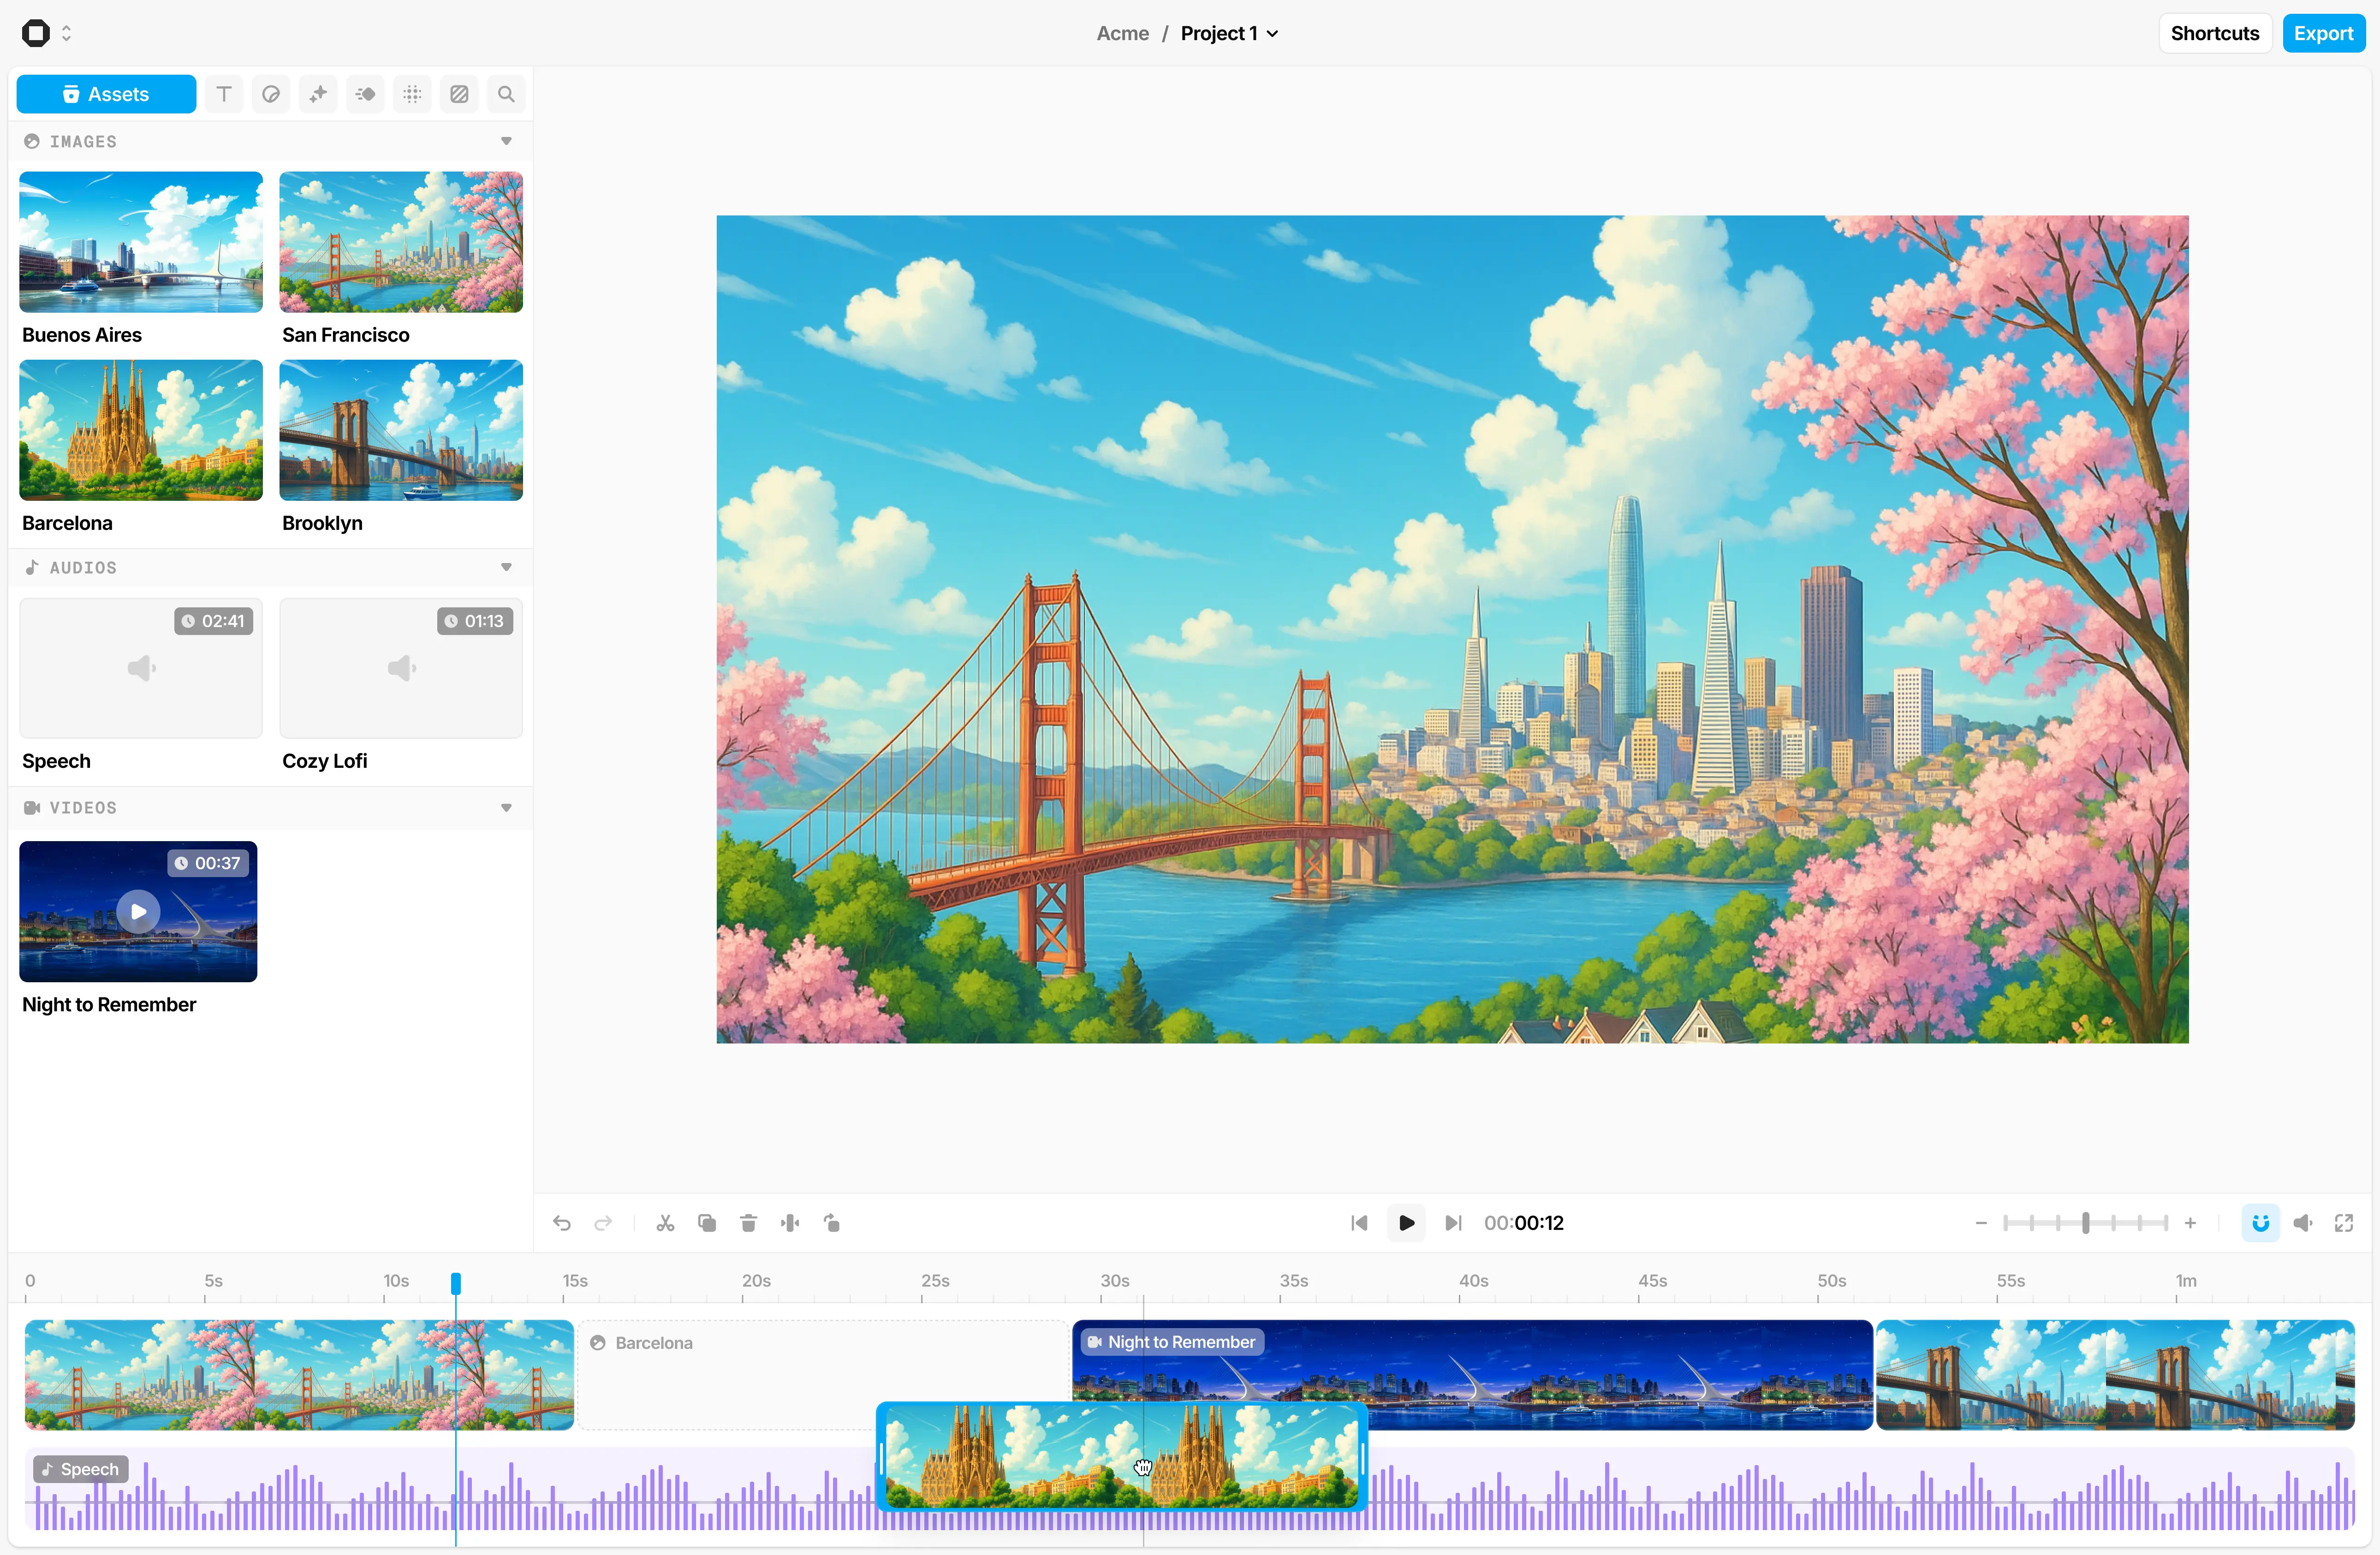The width and height of the screenshot is (2380, 1555).
Task: Delete the selected clip with the trash icon
Action: (748, 1223)
